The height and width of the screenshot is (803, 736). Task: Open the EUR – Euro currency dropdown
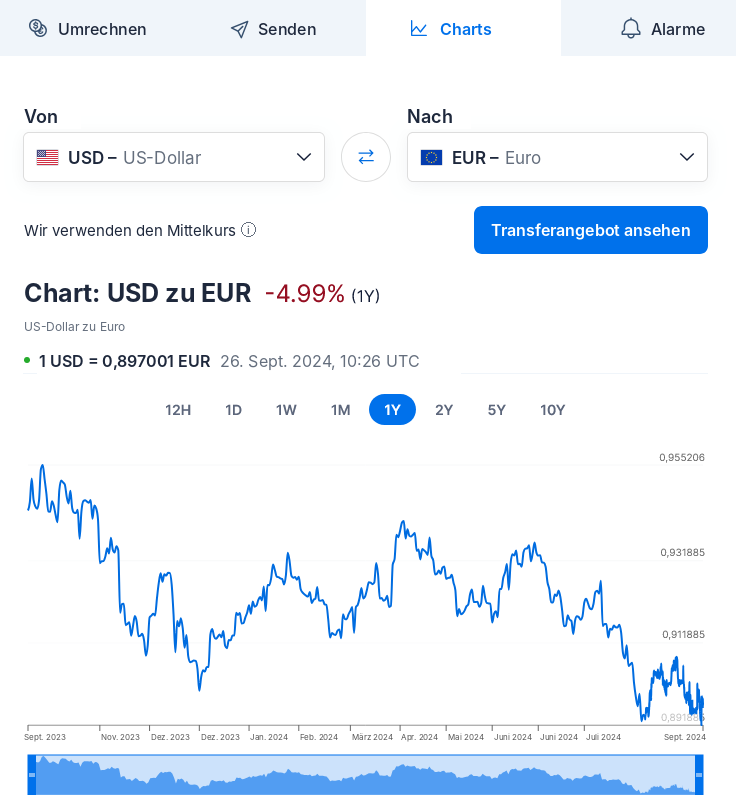tap(557, 157)
